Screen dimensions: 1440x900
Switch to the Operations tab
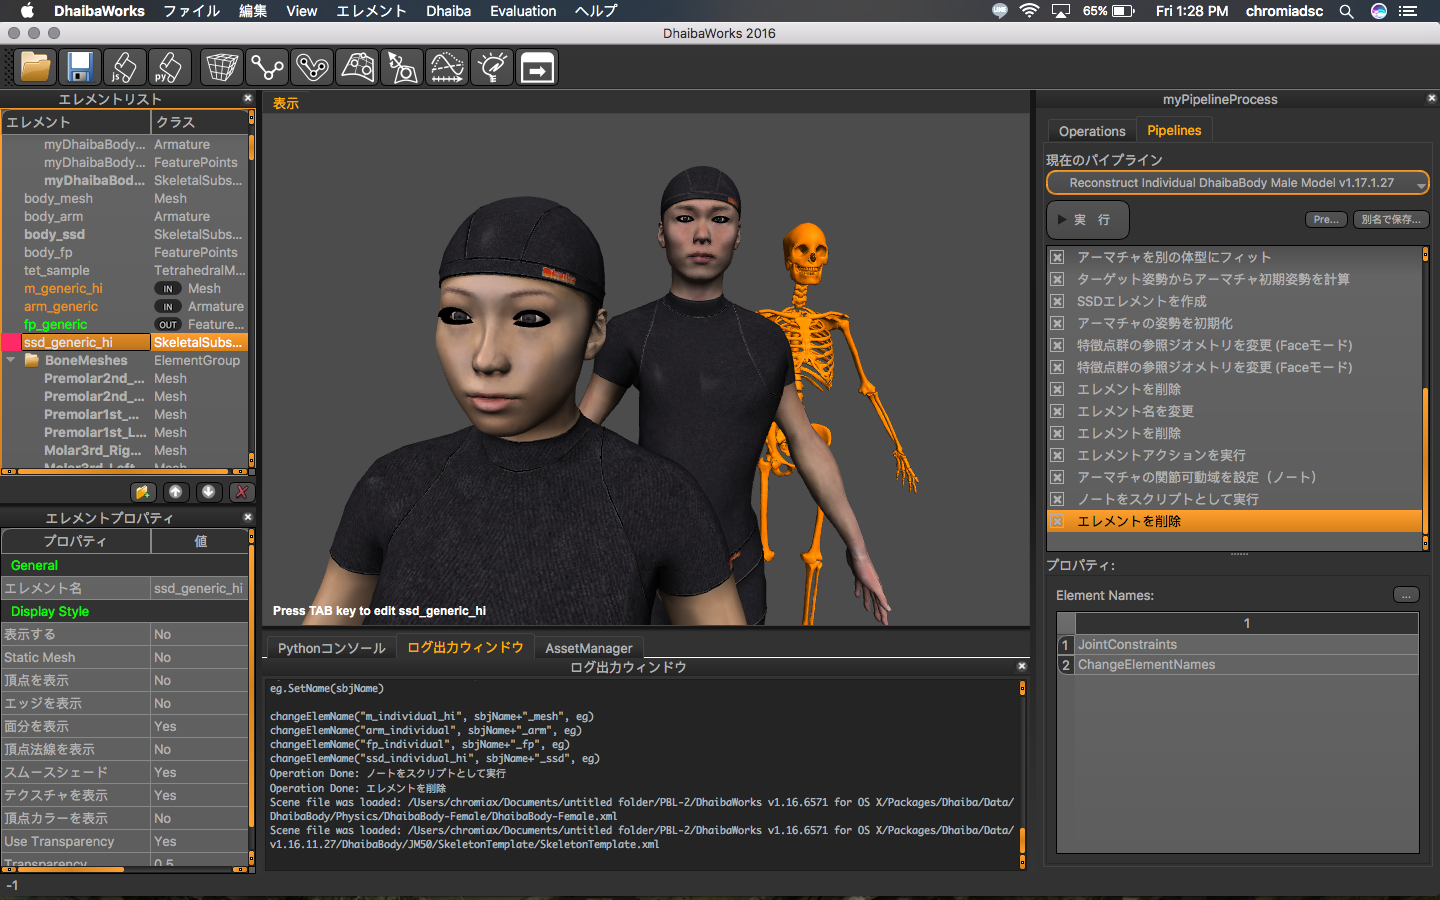tap(1092, 131)
